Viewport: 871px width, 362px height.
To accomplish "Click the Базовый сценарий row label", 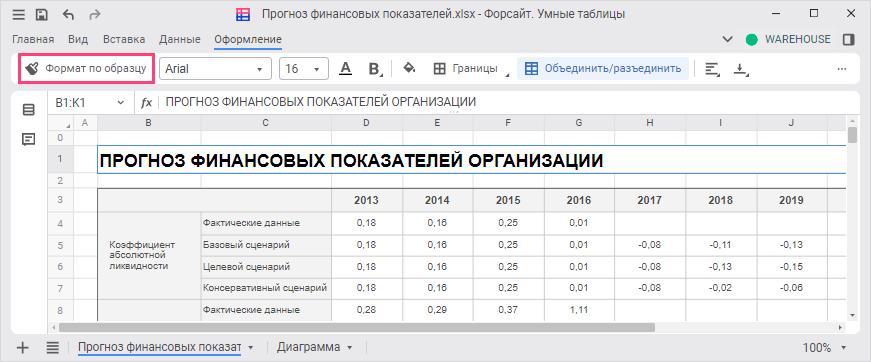I will pos(266,245).
